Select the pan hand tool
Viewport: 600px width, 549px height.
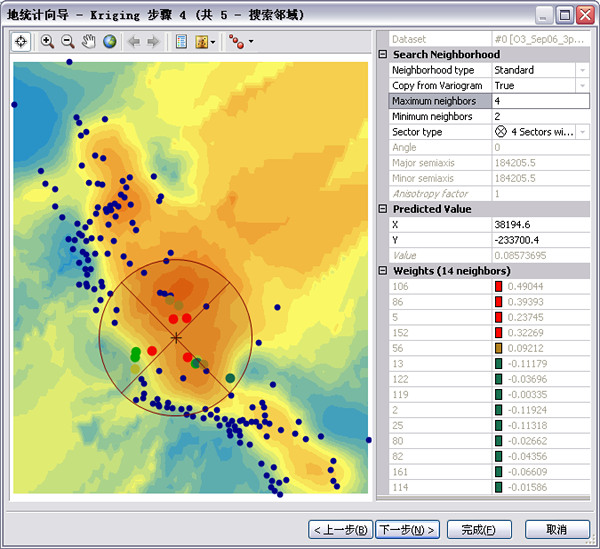coord(89,42)
